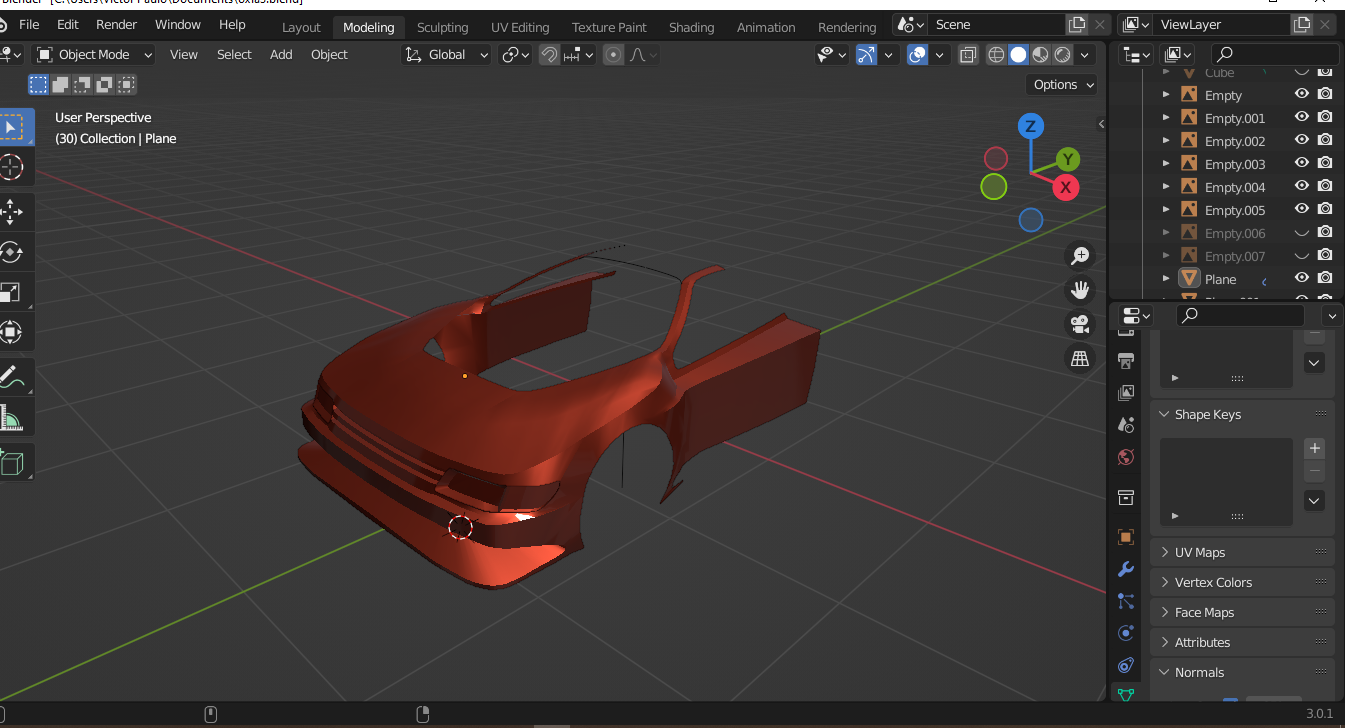Switch to the Shading workspace tab
The width and height of the screenshot is (1345, 728).
[x=691, y=27]
